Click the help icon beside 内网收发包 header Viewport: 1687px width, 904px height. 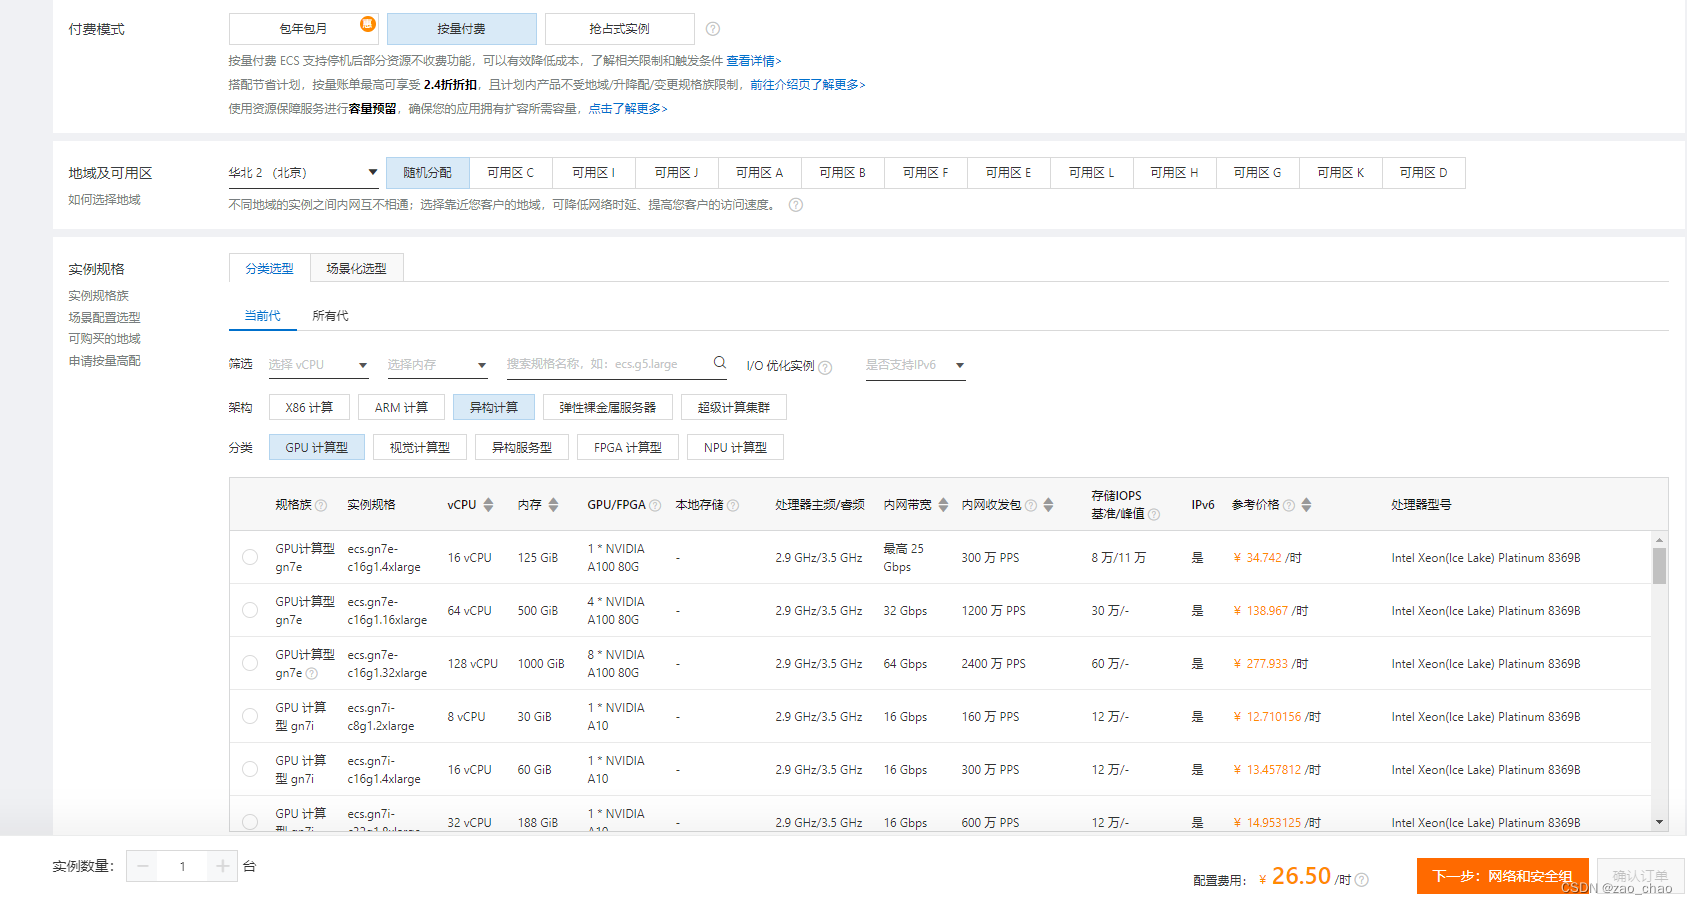(1031, 506)
